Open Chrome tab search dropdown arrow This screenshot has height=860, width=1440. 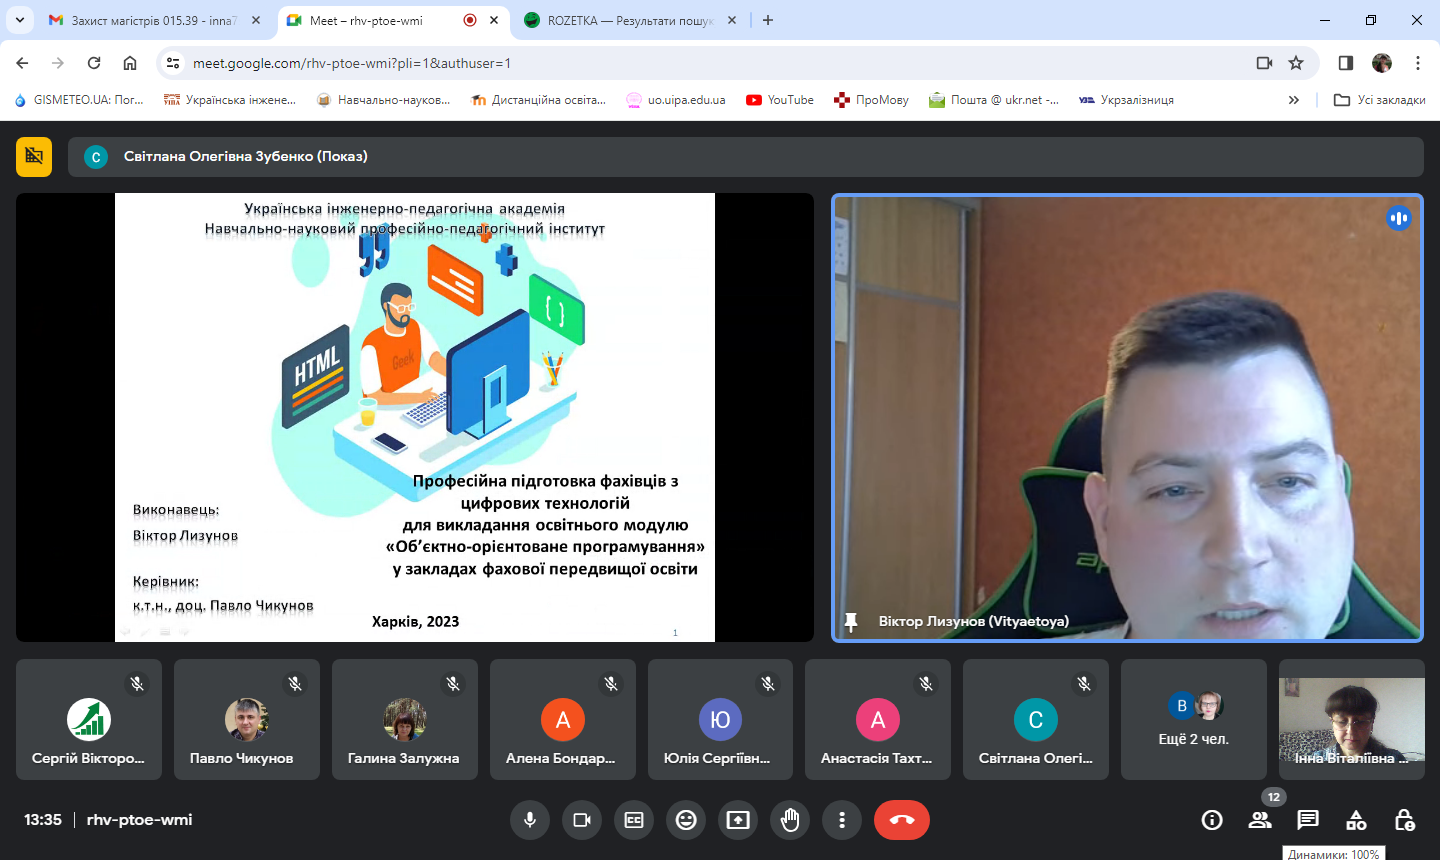pos(20,20)
